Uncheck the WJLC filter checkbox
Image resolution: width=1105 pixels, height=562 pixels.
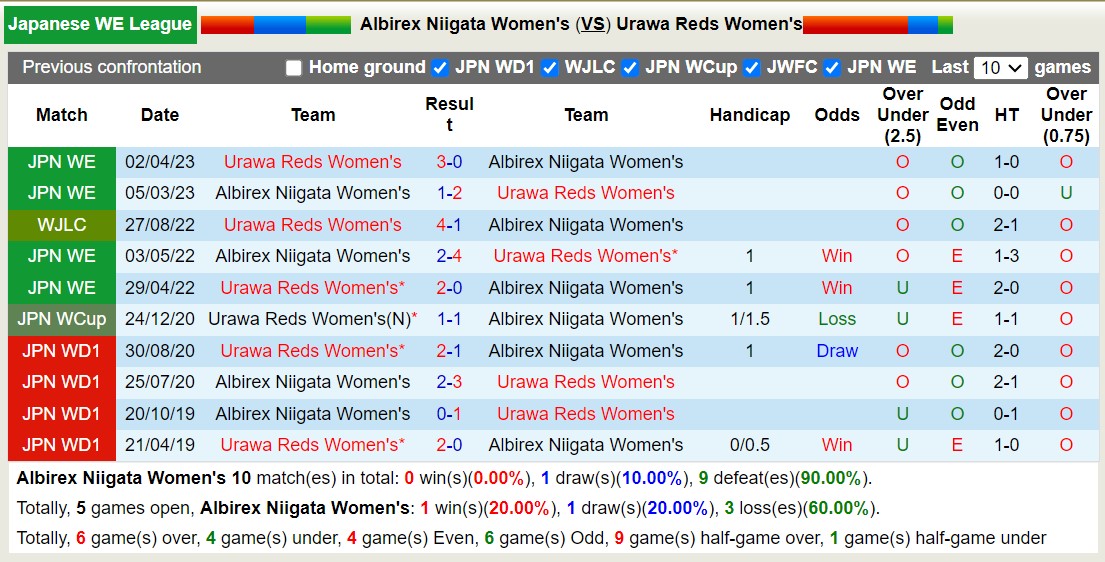click(x=550, y=68)
